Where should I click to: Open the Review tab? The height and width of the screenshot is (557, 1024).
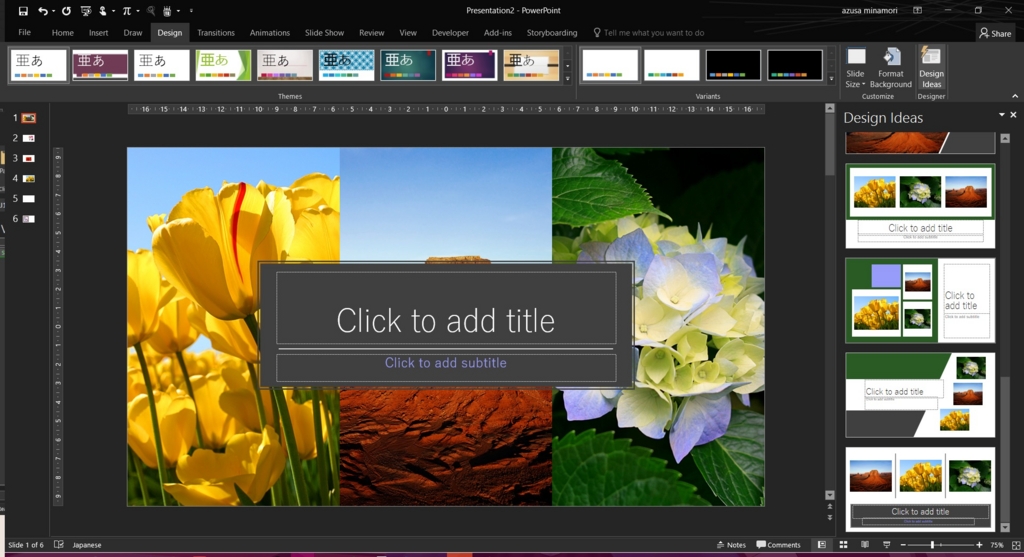(x=372, y=33)
